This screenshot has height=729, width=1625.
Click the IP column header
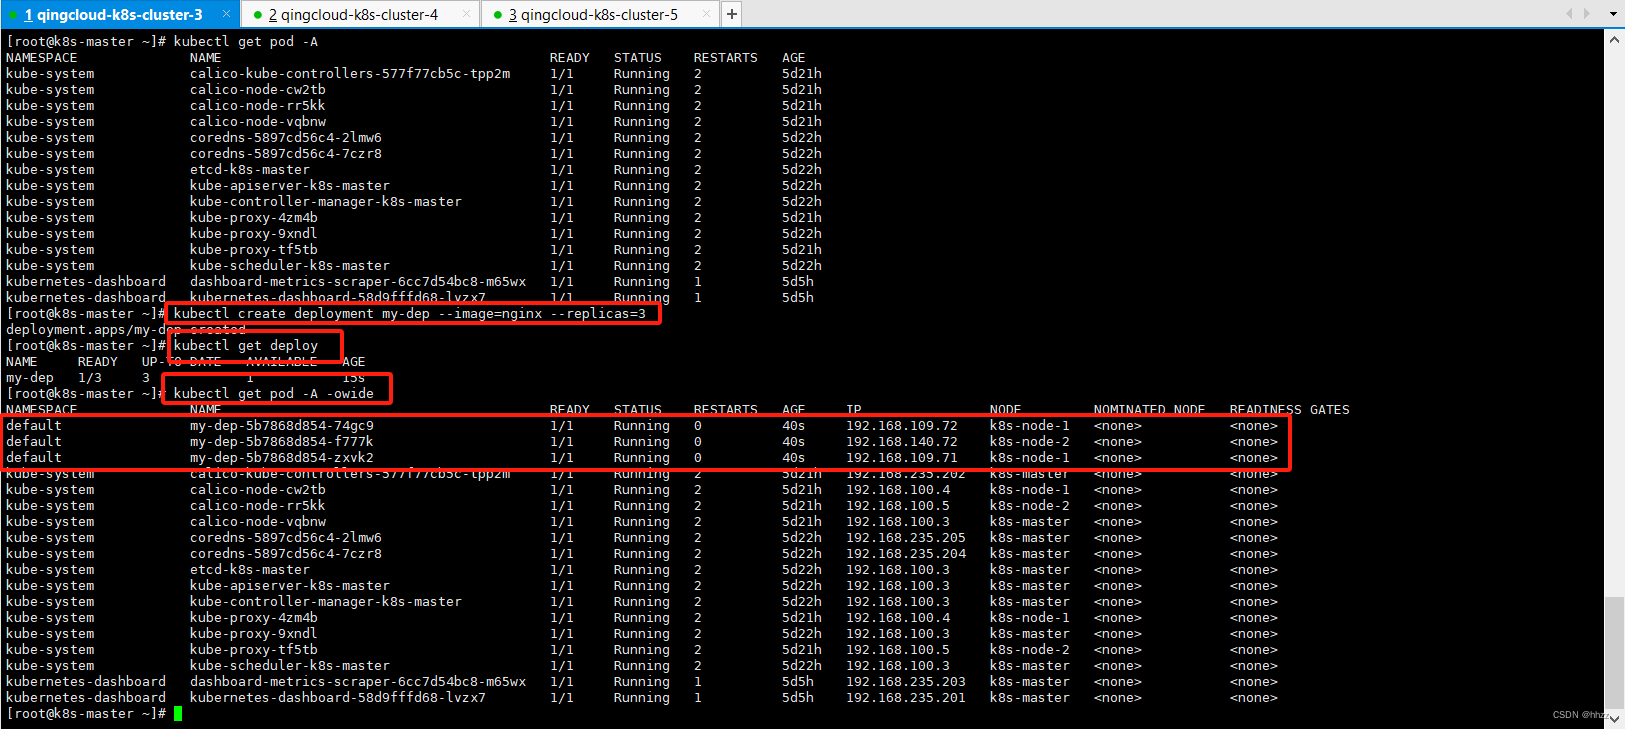point(854,409)
